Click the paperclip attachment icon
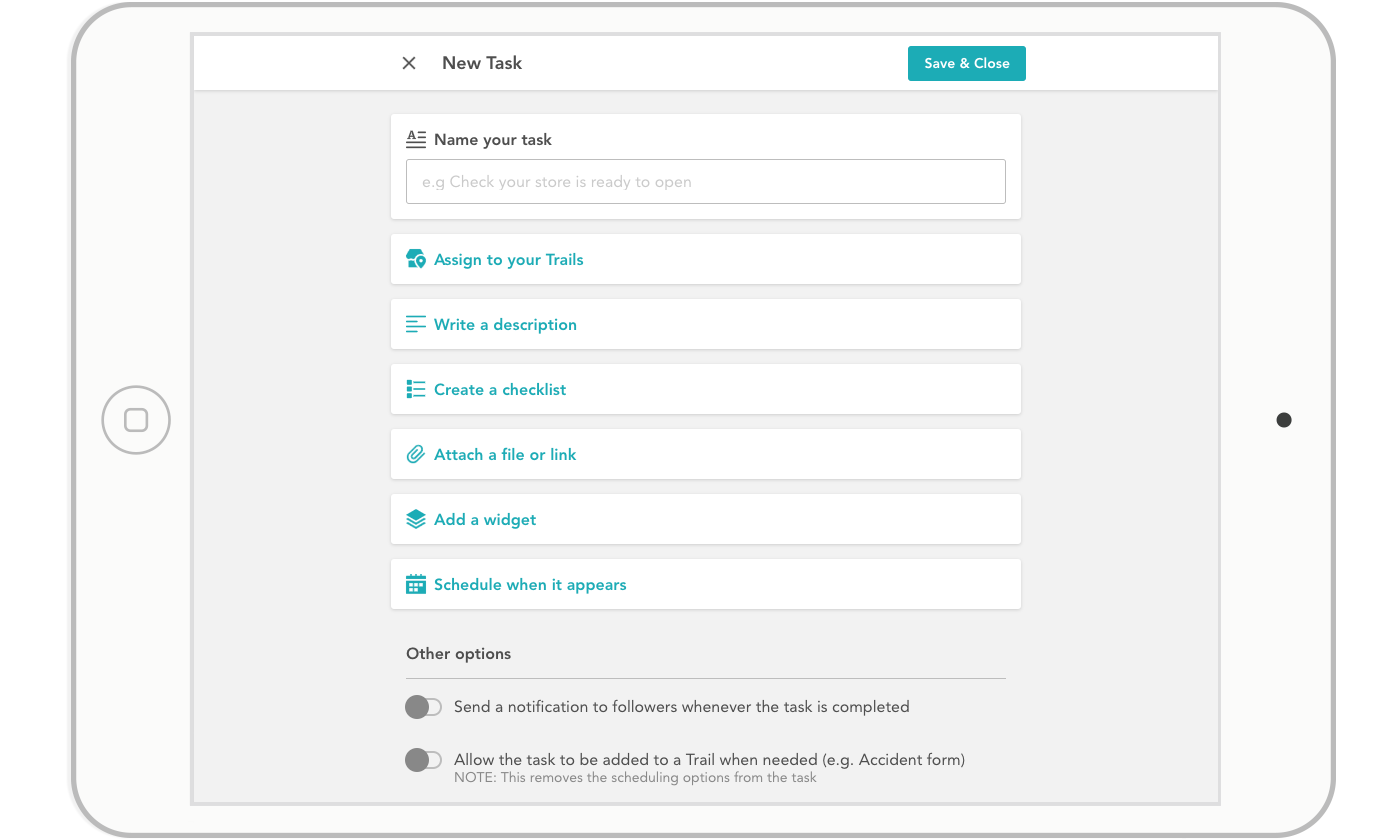Screen dimensions: 1400x840 [x=415, y=453]
